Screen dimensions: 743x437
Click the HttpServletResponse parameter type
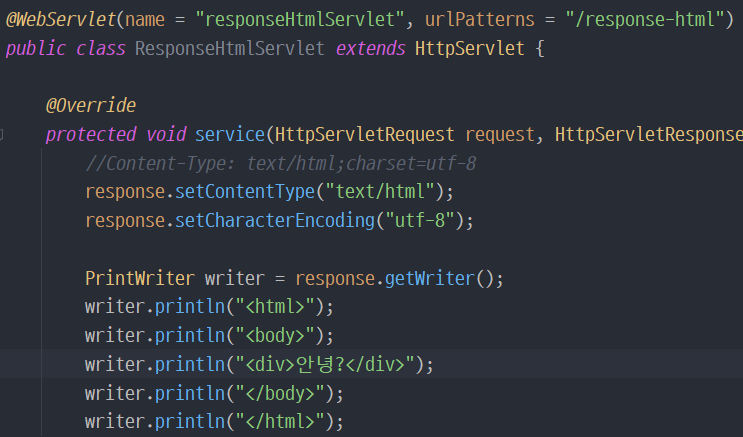pos(649,135)
